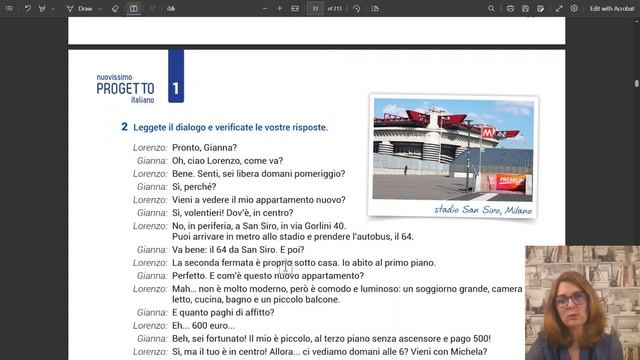This screenshot has width=640, height=360.
Task: Activate the Draw pen tool
Action: [80, 8]
